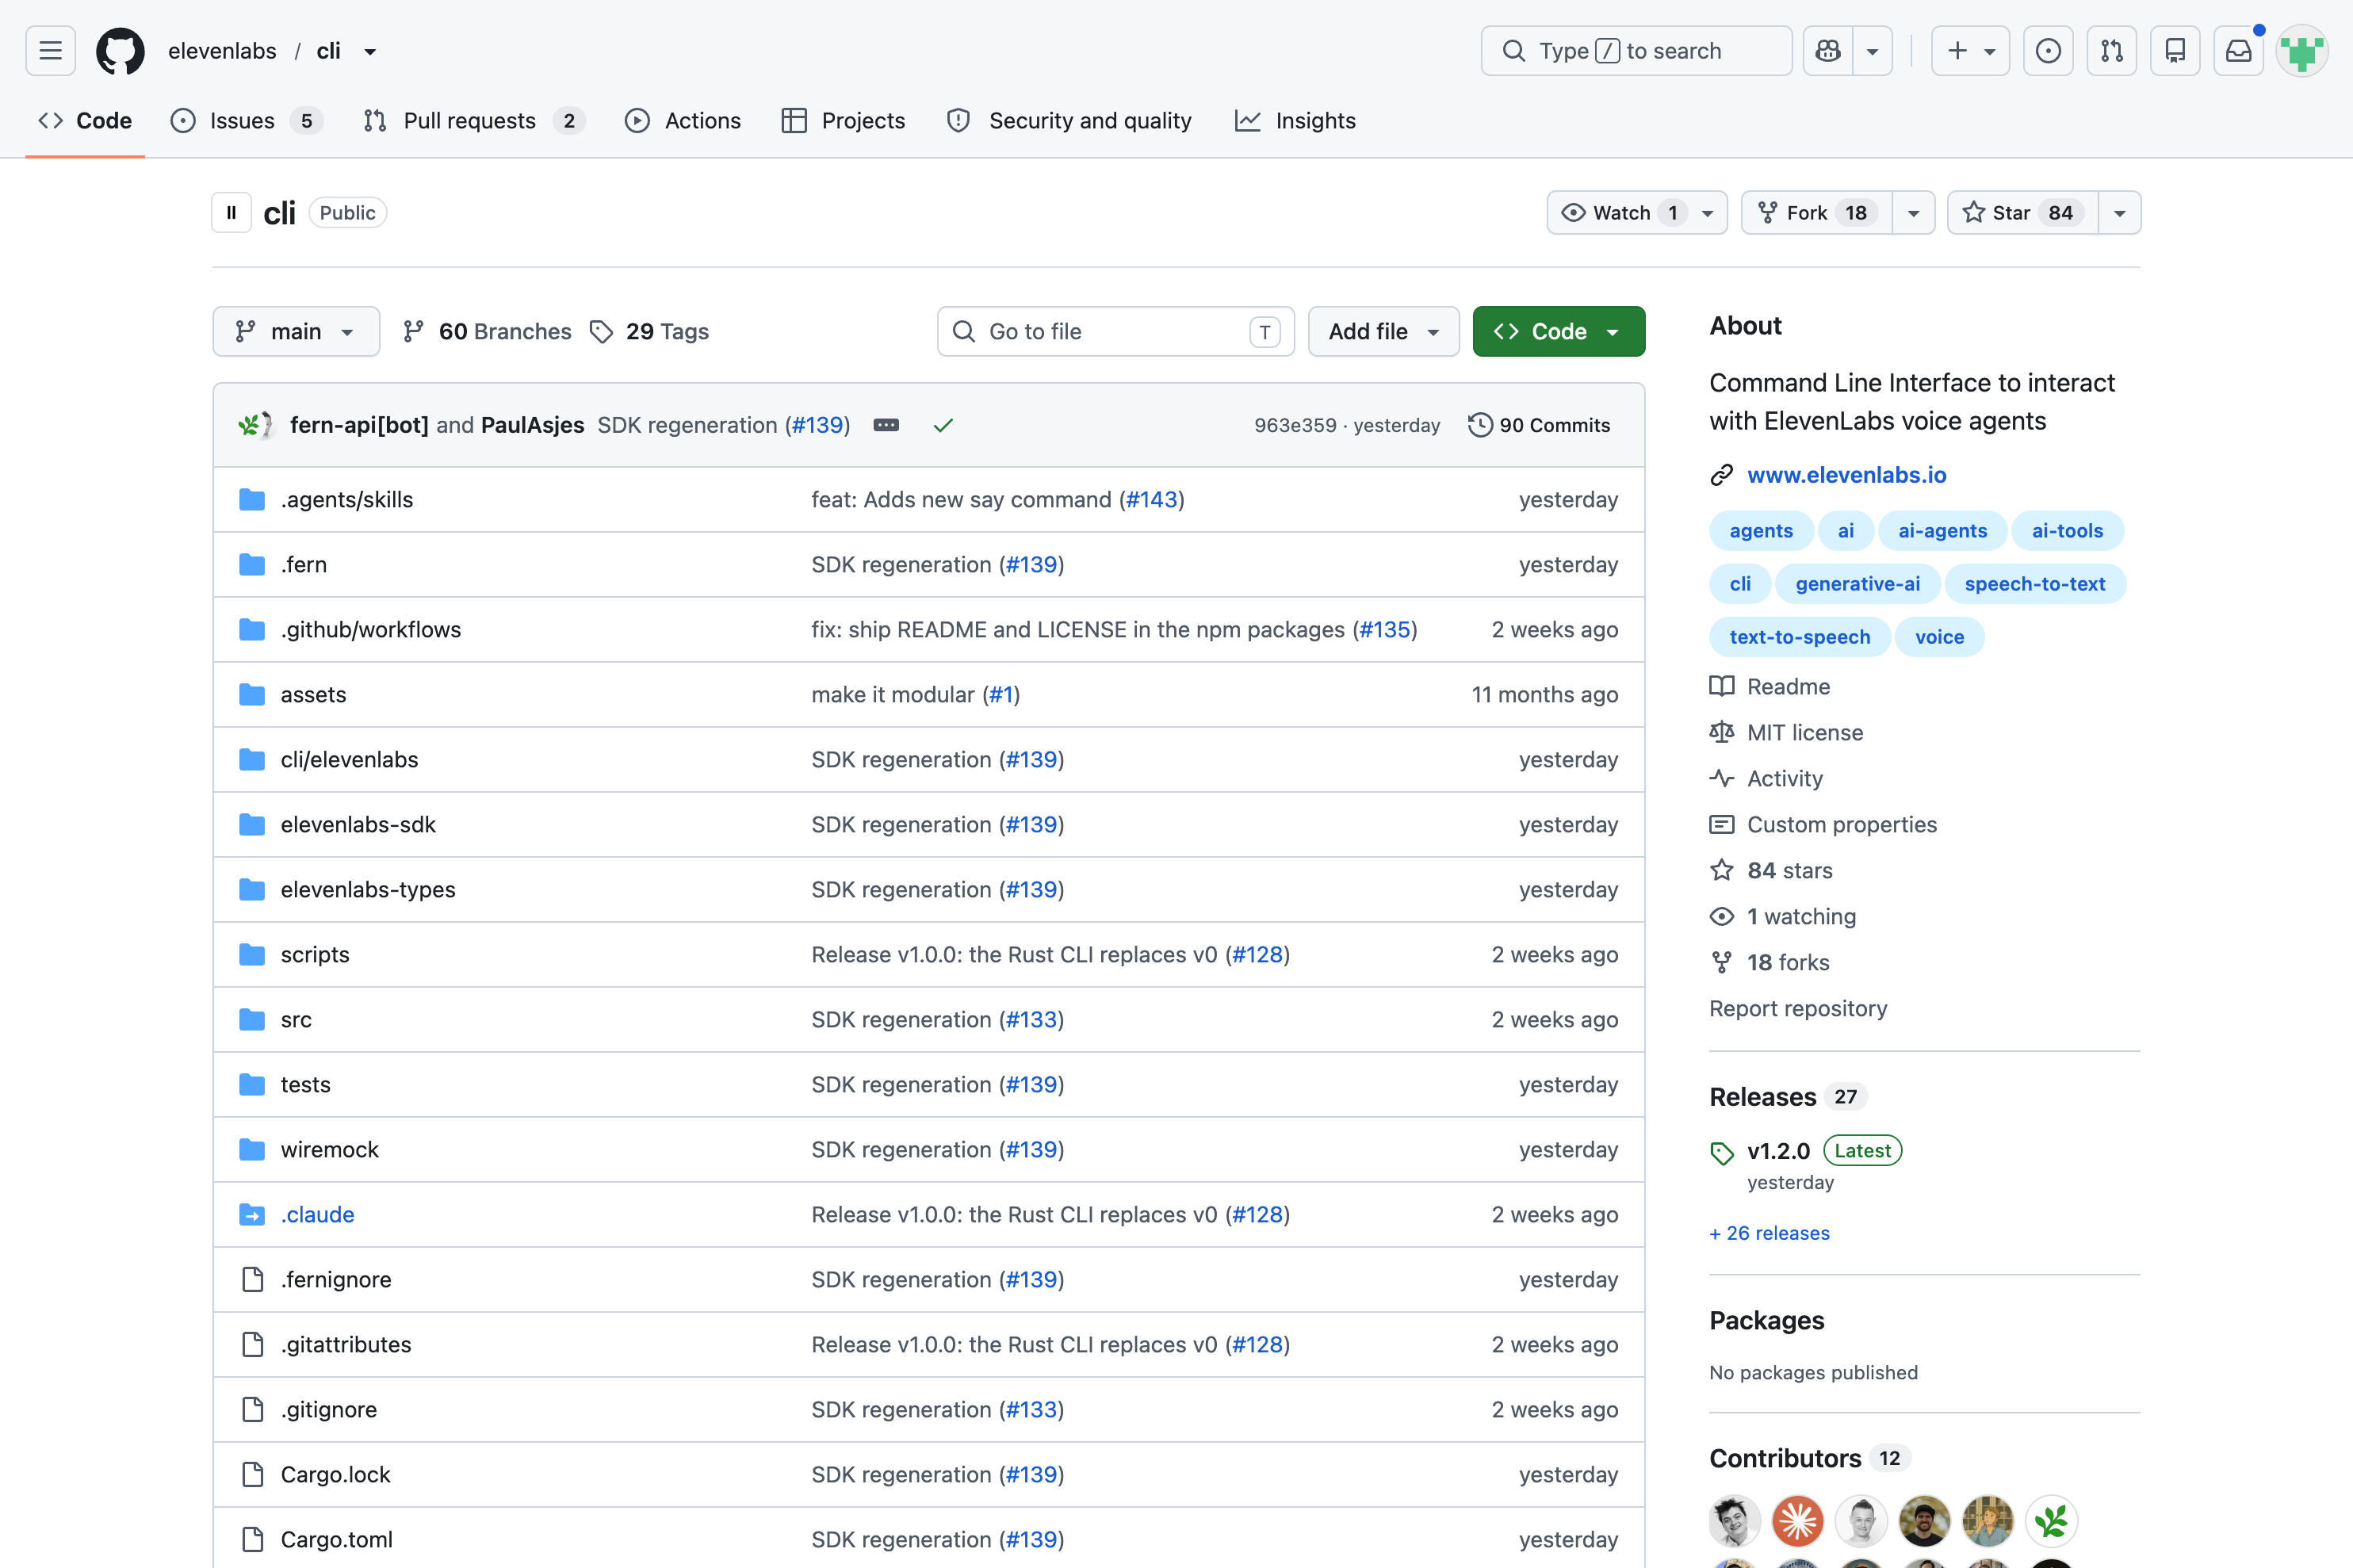Open the 60 Branches link
2353x1568 pixels.
(x=487, y=331)
